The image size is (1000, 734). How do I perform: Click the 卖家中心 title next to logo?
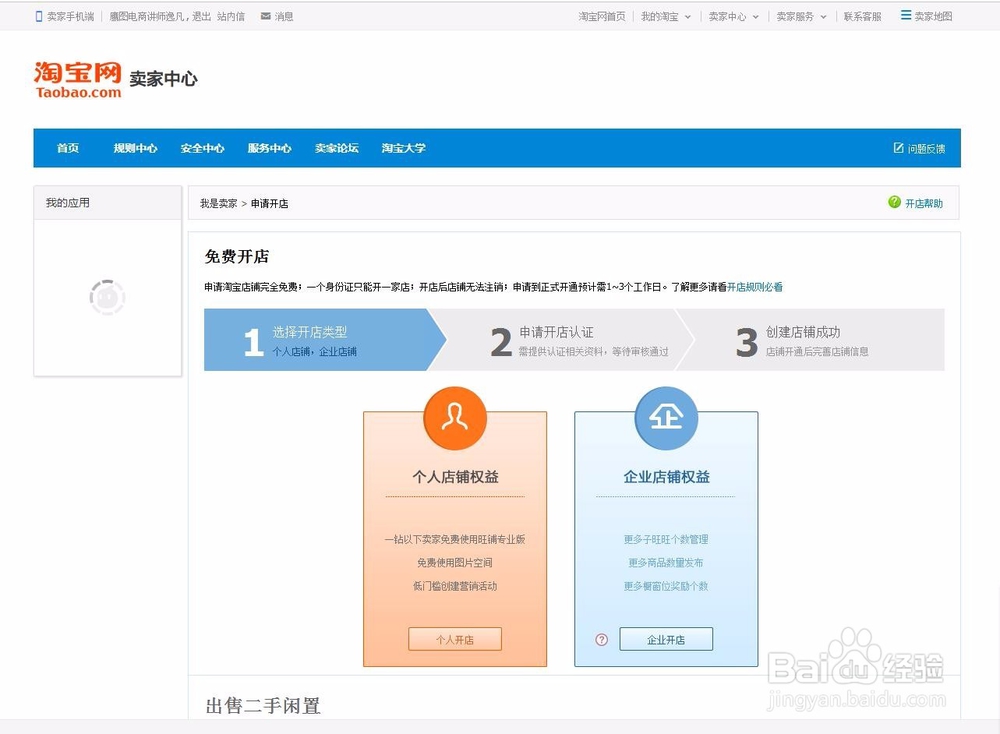pos(163,79)
